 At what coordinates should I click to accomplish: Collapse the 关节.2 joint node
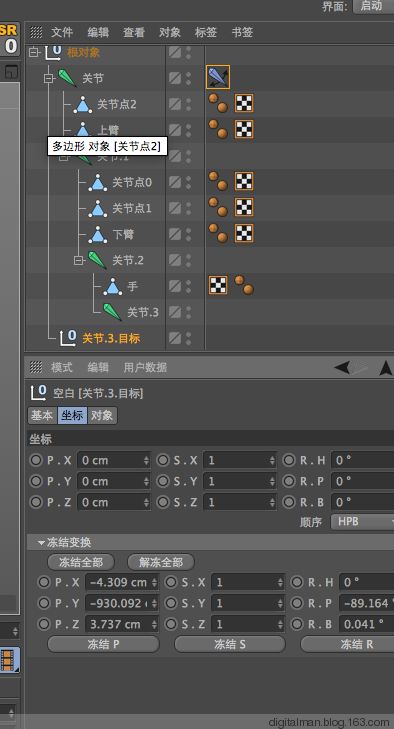tap(79, 260)
